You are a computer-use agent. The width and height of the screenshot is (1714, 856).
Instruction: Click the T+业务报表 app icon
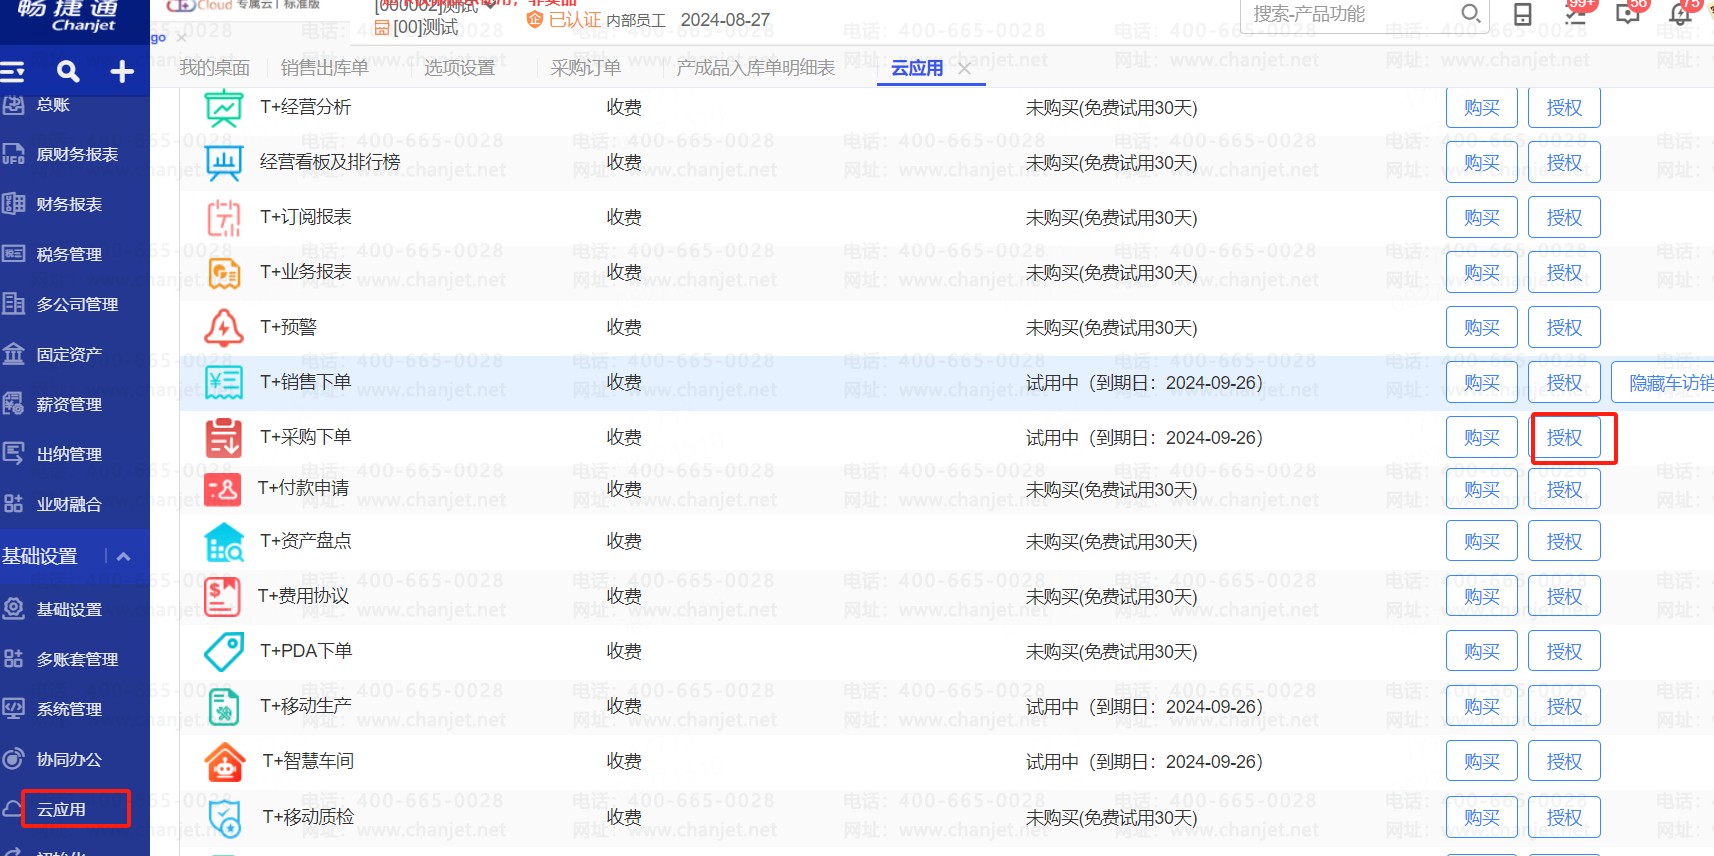[224, 273]
